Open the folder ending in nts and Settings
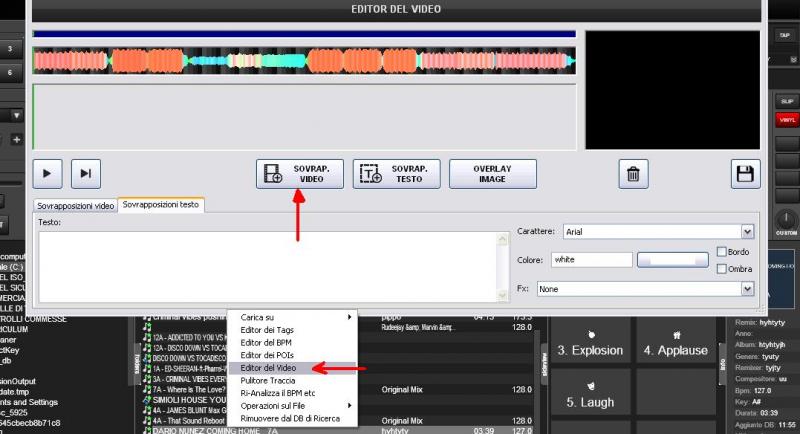The width and height of the screenshot is (800, 434). click(29, 402)
